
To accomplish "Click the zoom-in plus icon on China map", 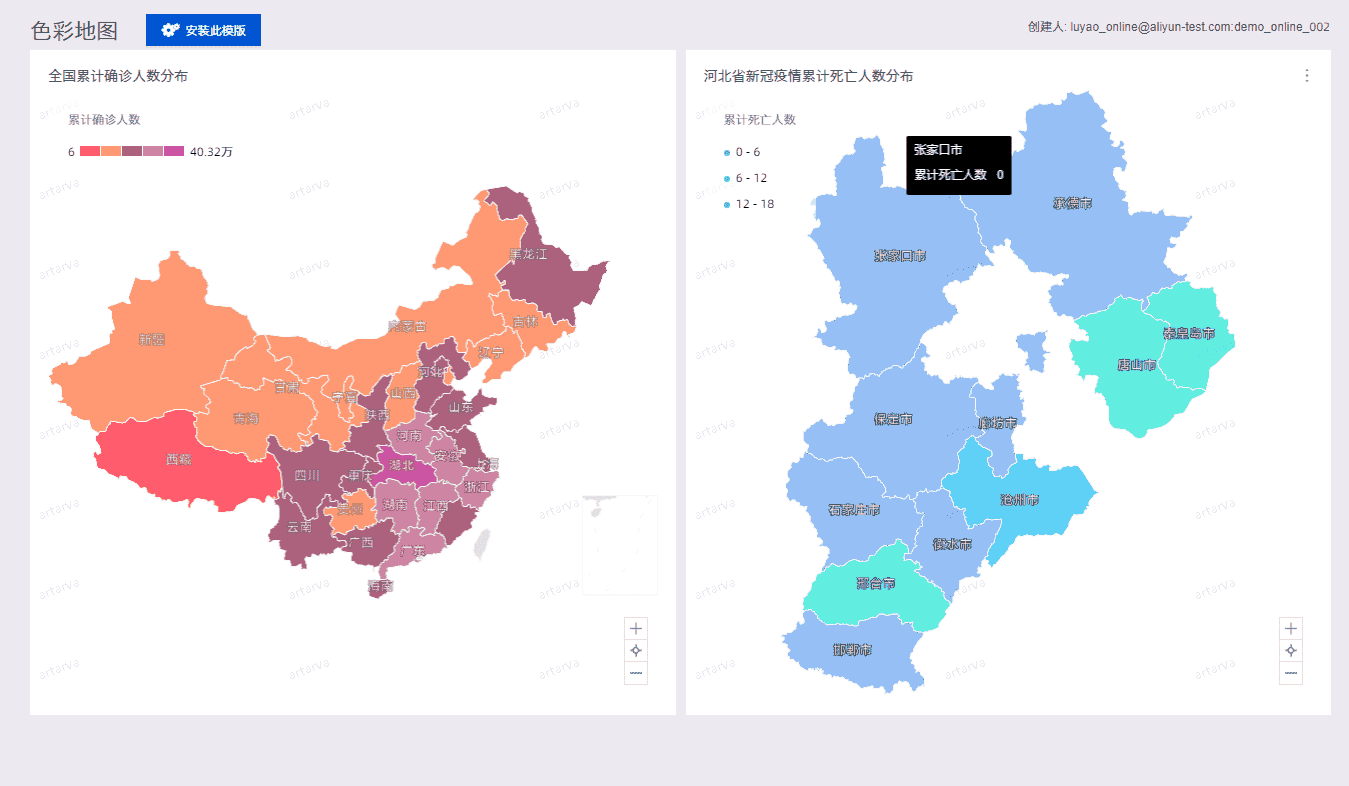I will pos(636,628).
